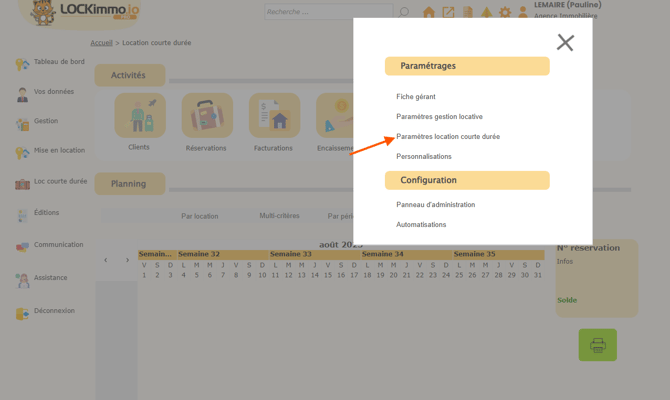
Task: Switch to the Par période tab
Action: (x=340, y=216)
